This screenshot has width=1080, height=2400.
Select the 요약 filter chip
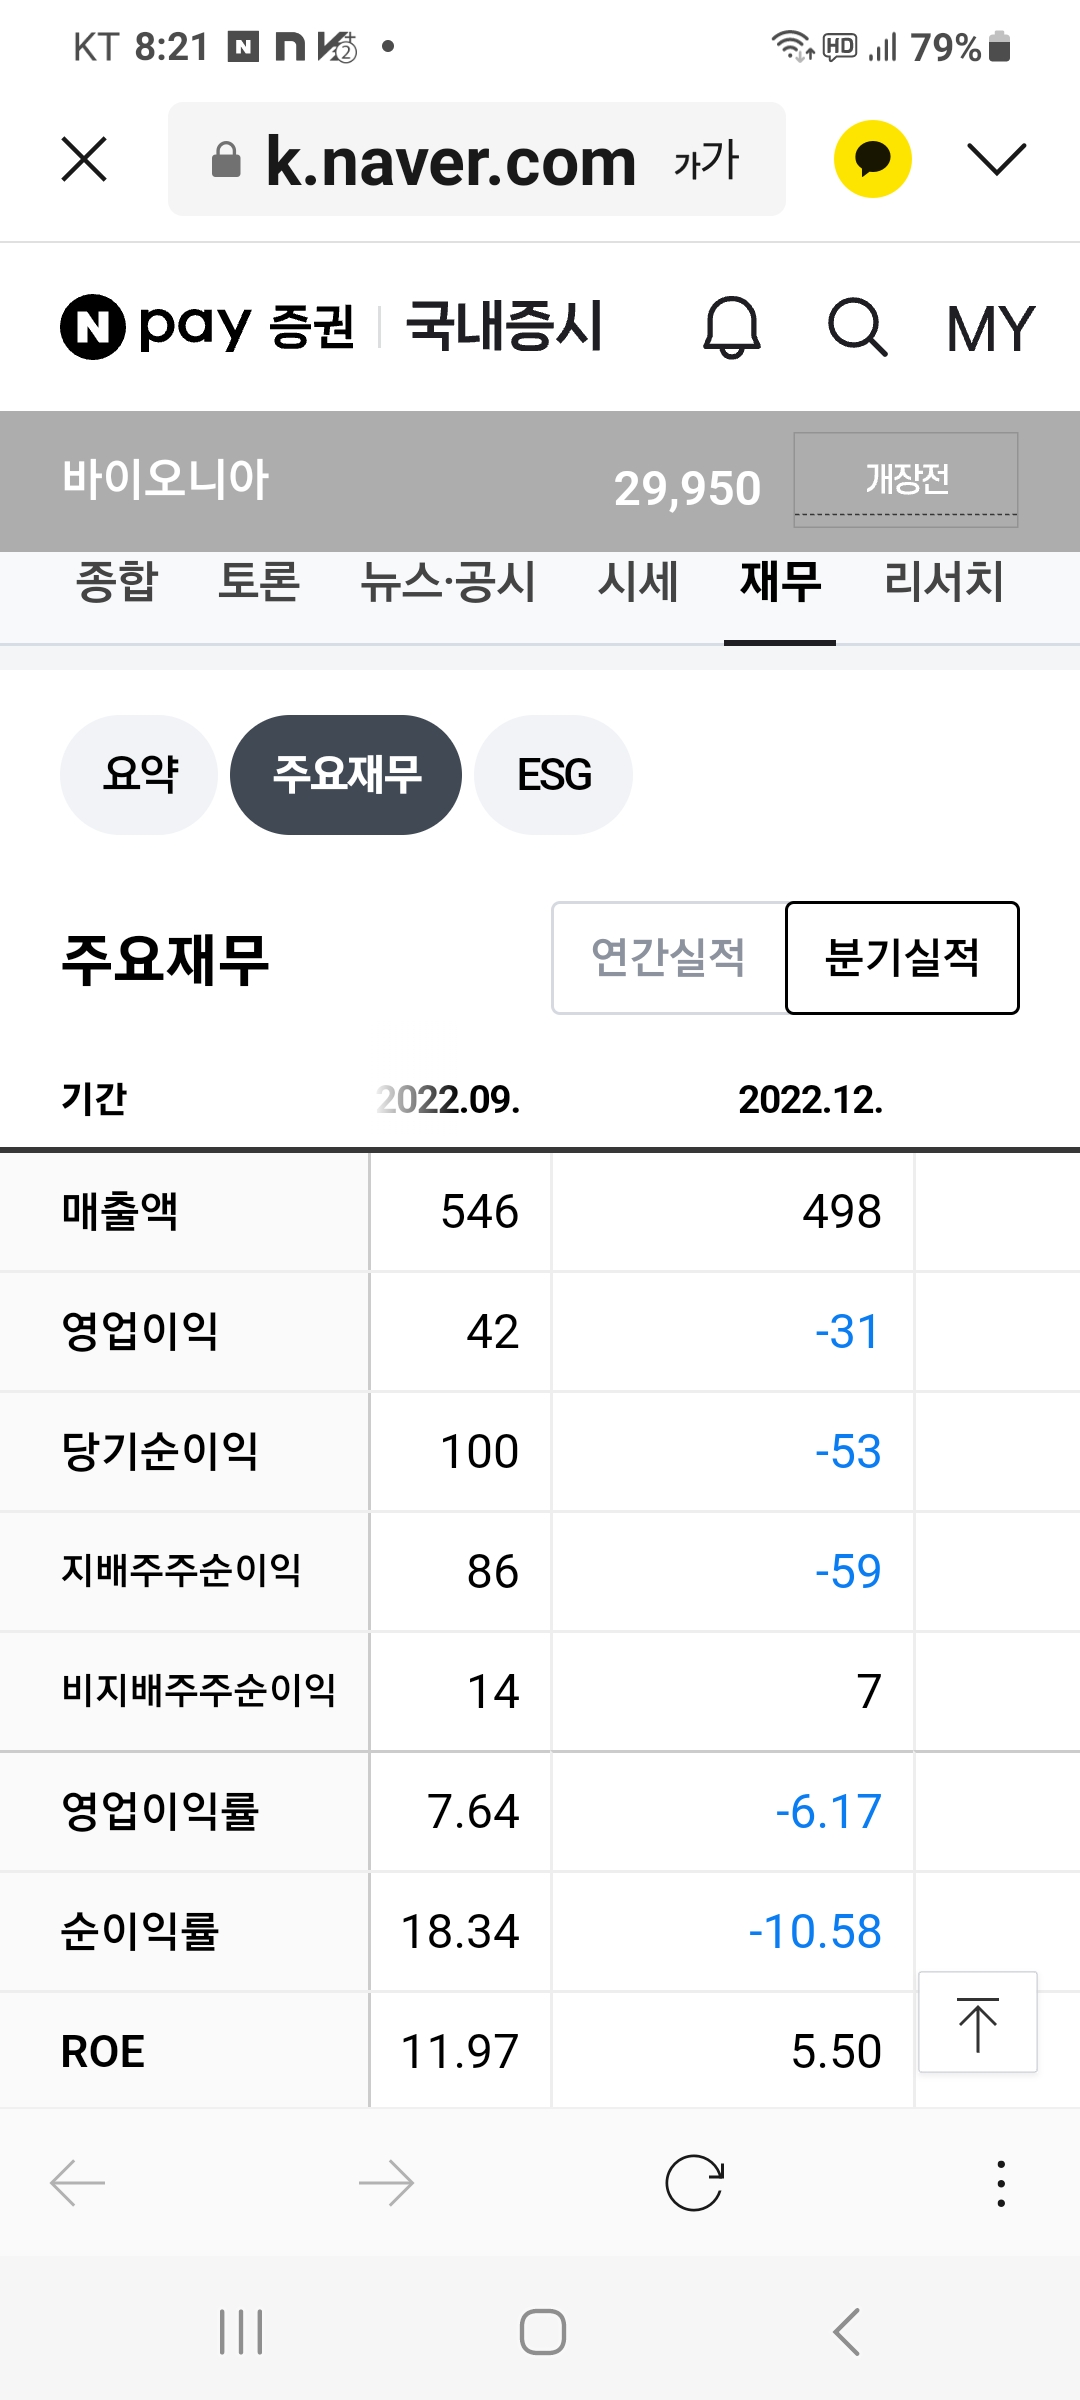[x=139, y=775]
